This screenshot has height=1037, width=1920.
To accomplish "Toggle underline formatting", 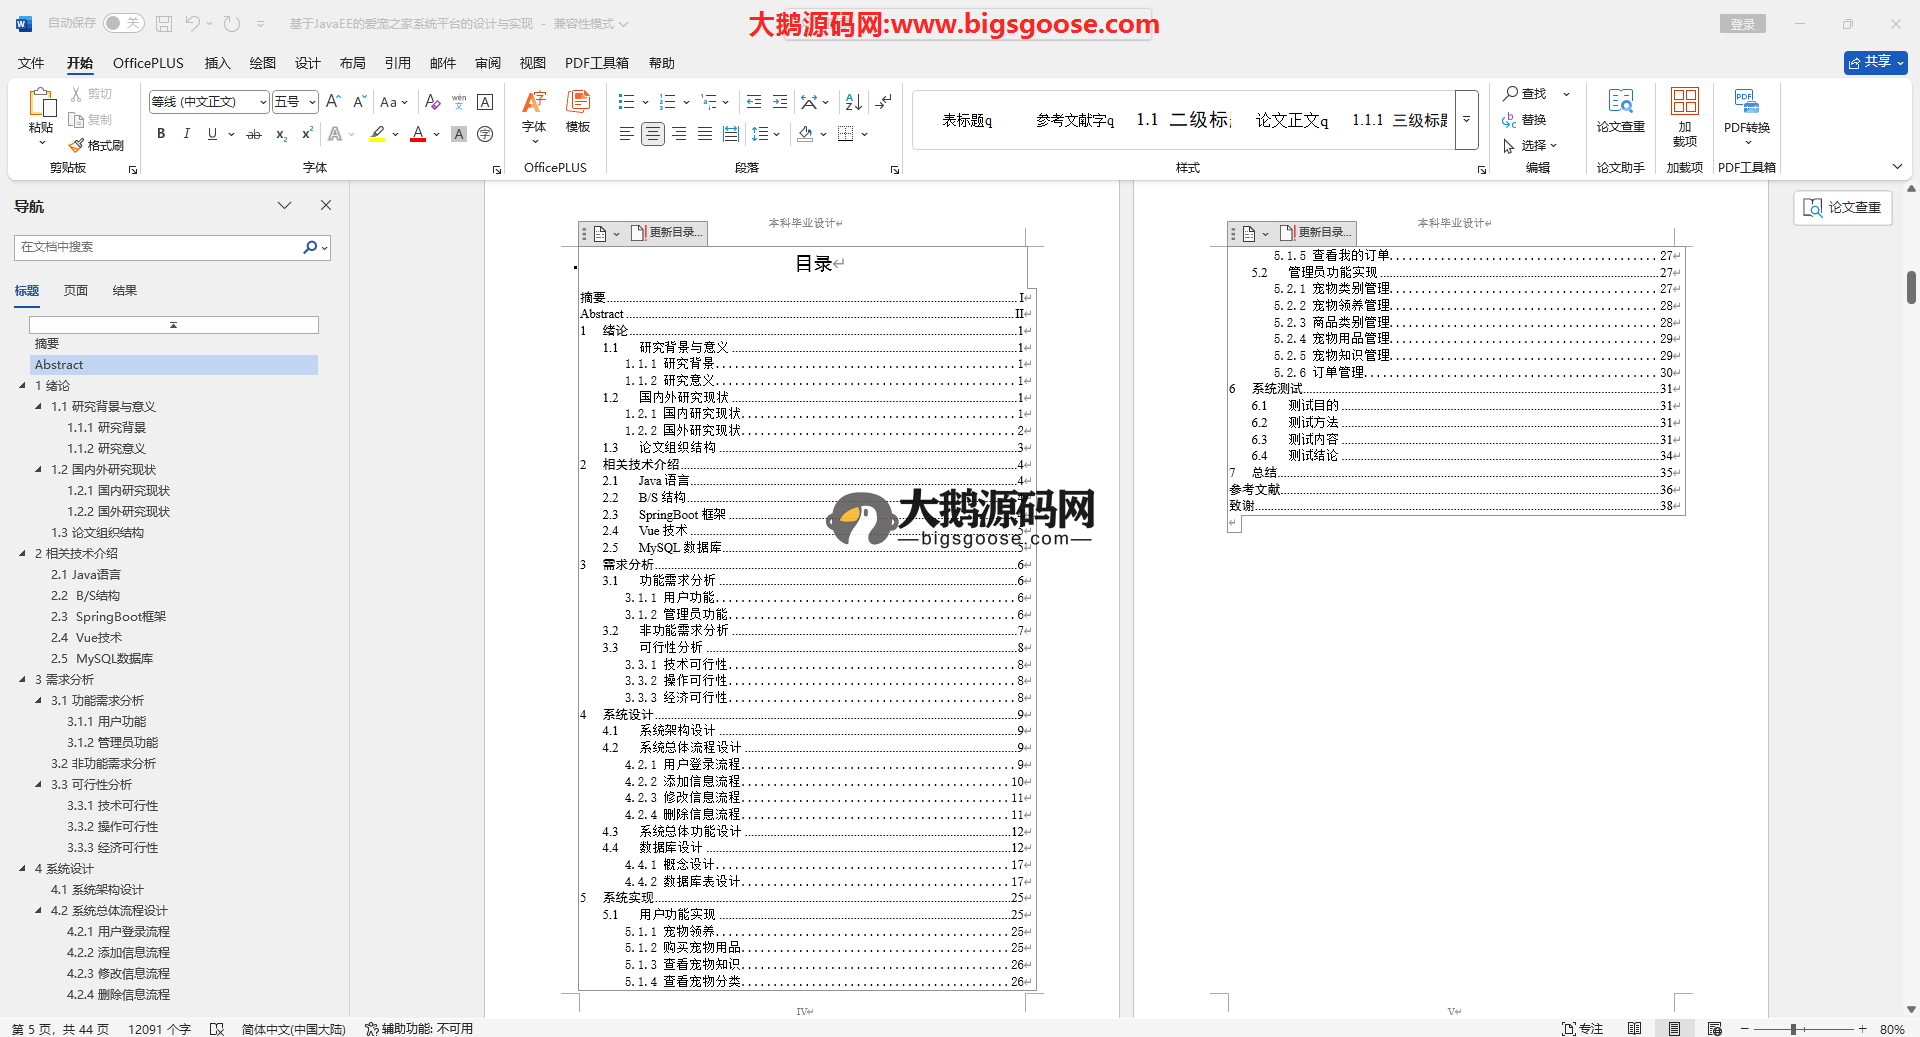I will coord(212,134).
